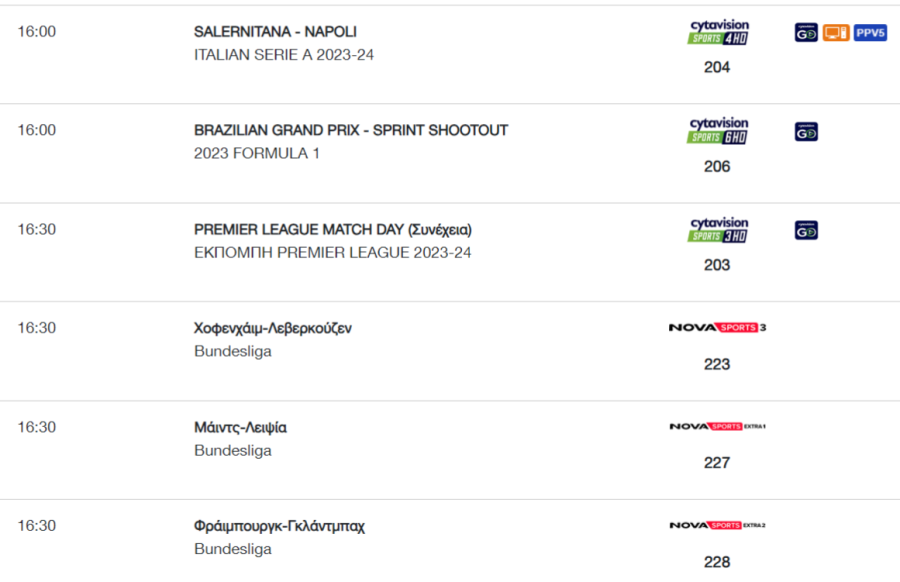
Task: Click the Cytavision Sports 3 HD logo
Action: pyautogui.click(x=718, y=230)
